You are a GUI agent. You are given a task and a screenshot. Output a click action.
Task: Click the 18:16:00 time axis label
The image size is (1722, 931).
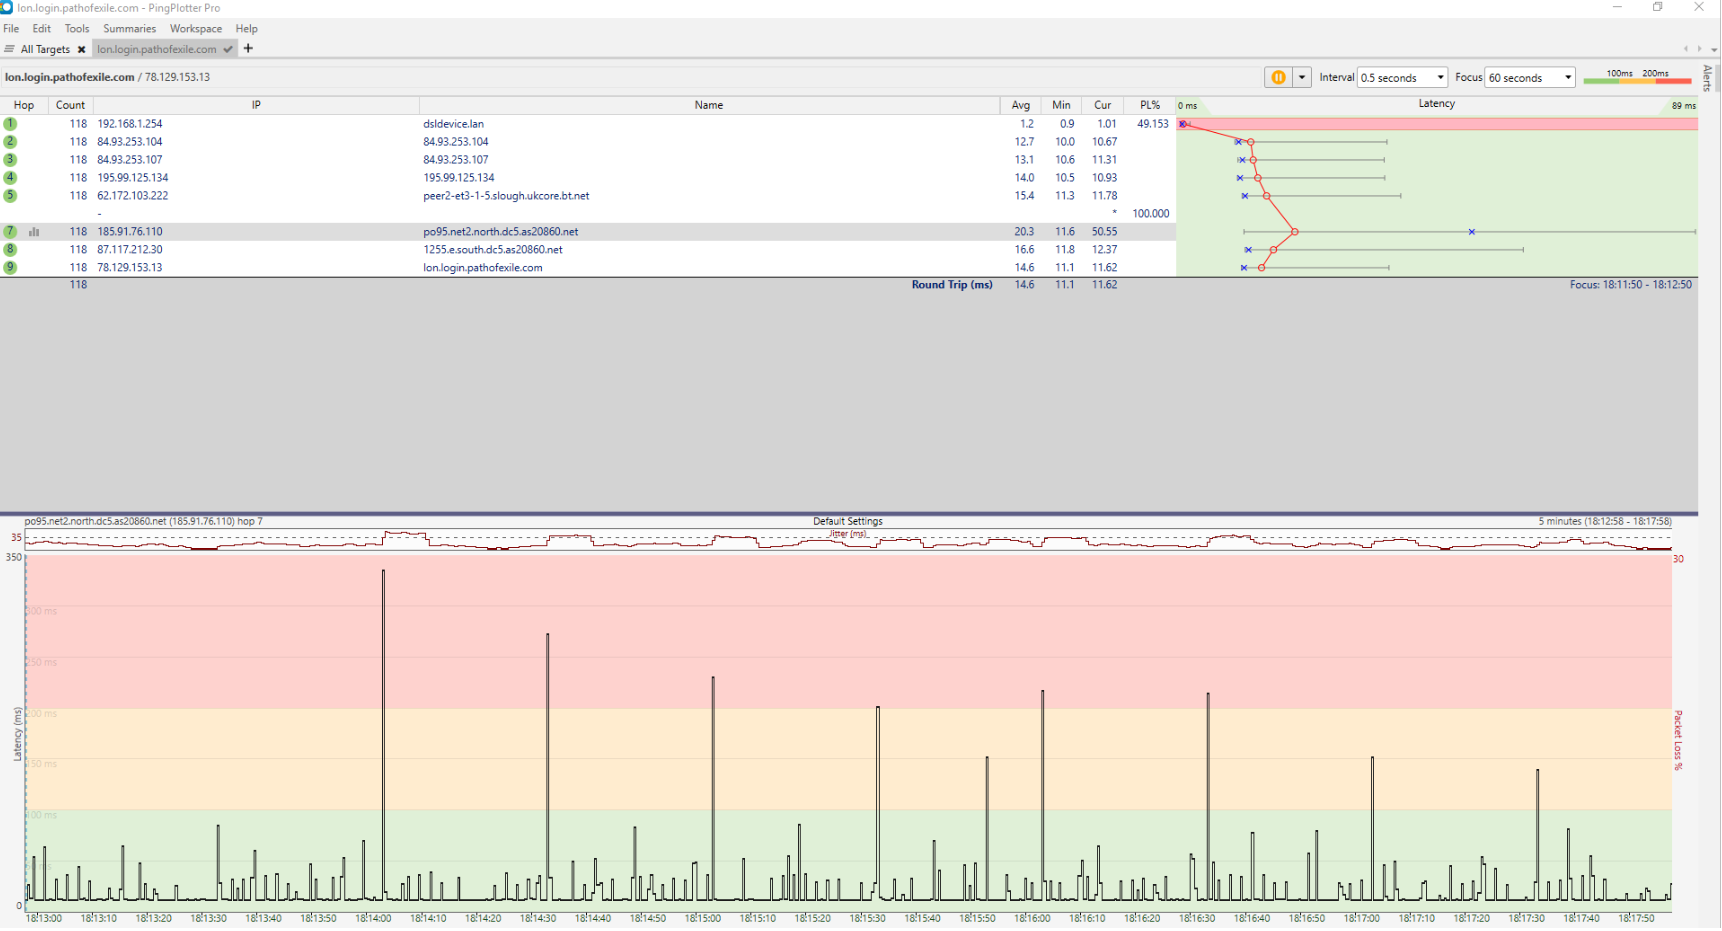tap(1033, 918)
